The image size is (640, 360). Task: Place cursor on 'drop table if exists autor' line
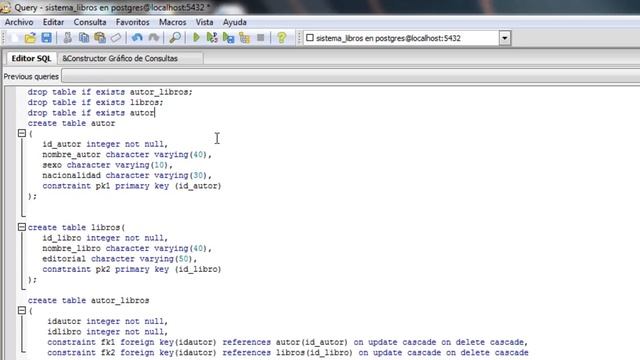tap(91, 113)
